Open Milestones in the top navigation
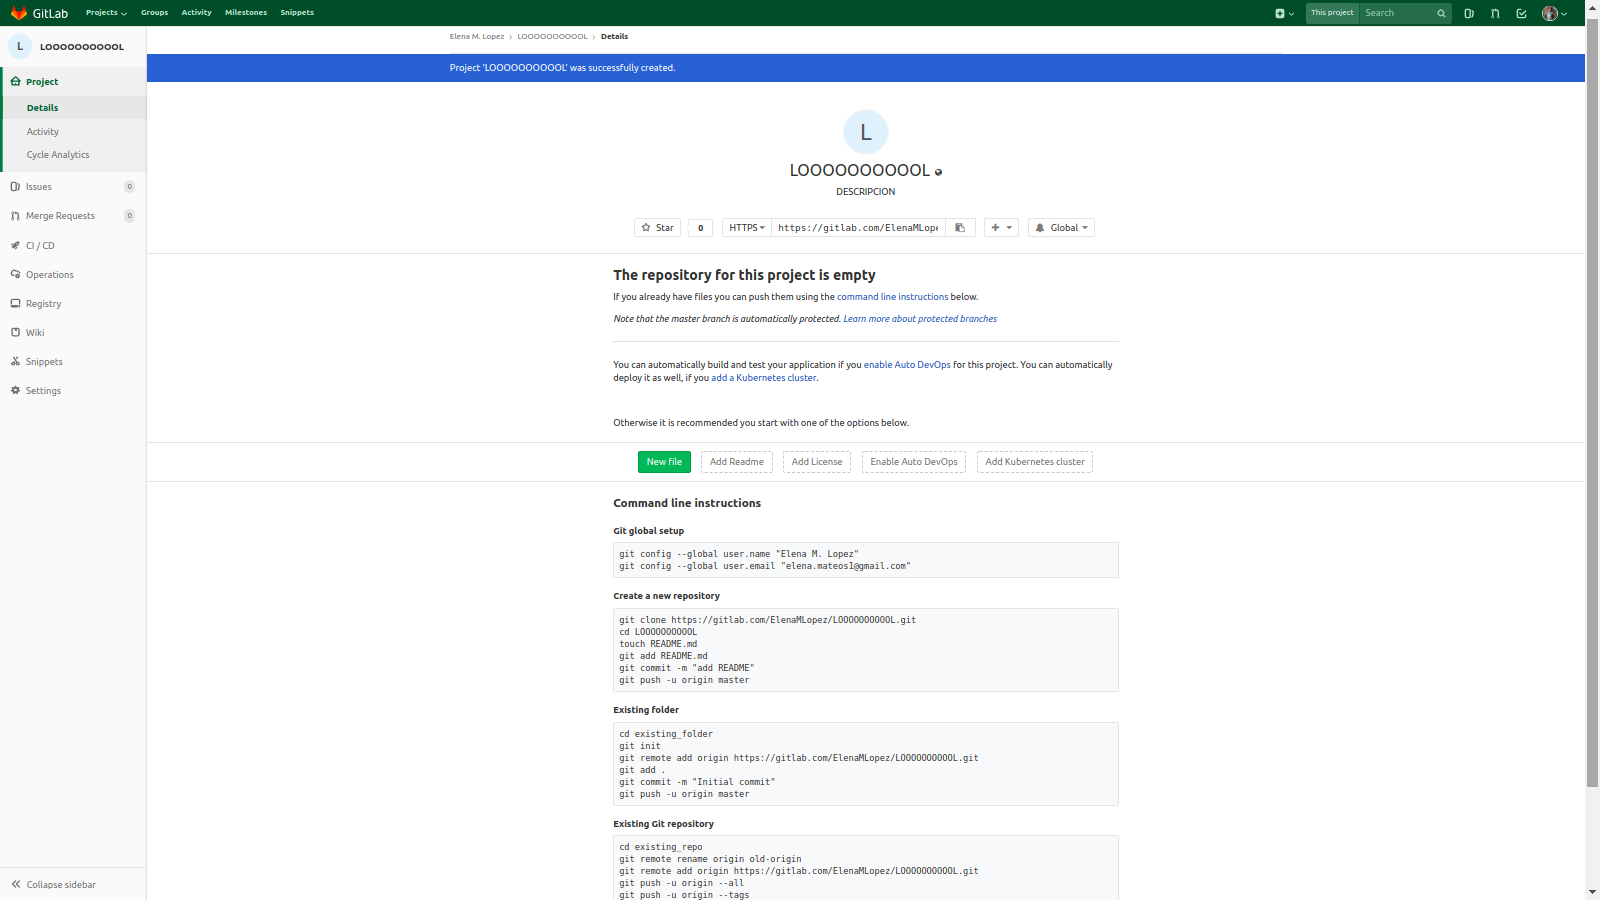The height and width of the screenshot is (900, 1600). 246,13
